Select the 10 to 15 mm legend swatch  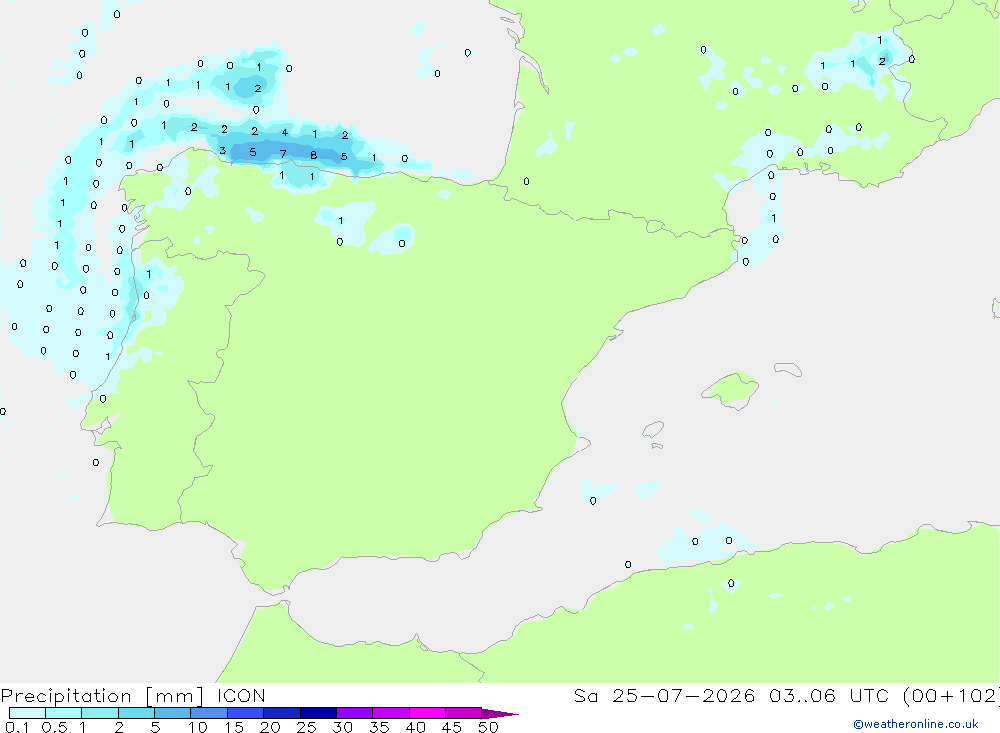click(209, 713)
